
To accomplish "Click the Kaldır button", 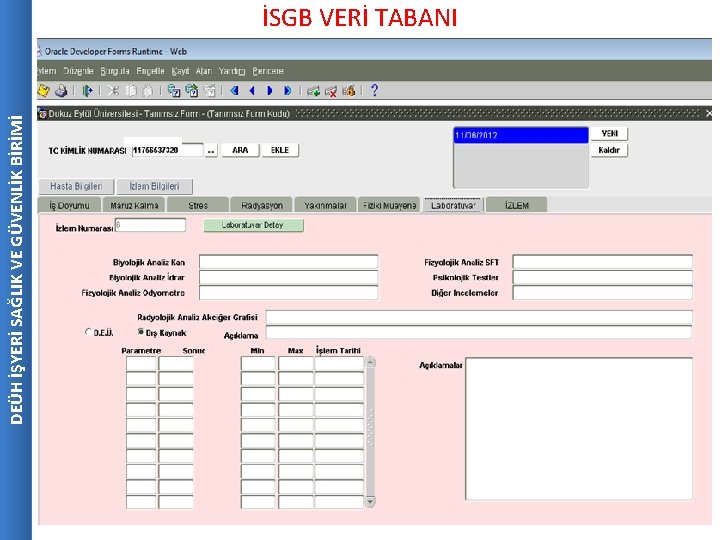I will click(609, 150).
